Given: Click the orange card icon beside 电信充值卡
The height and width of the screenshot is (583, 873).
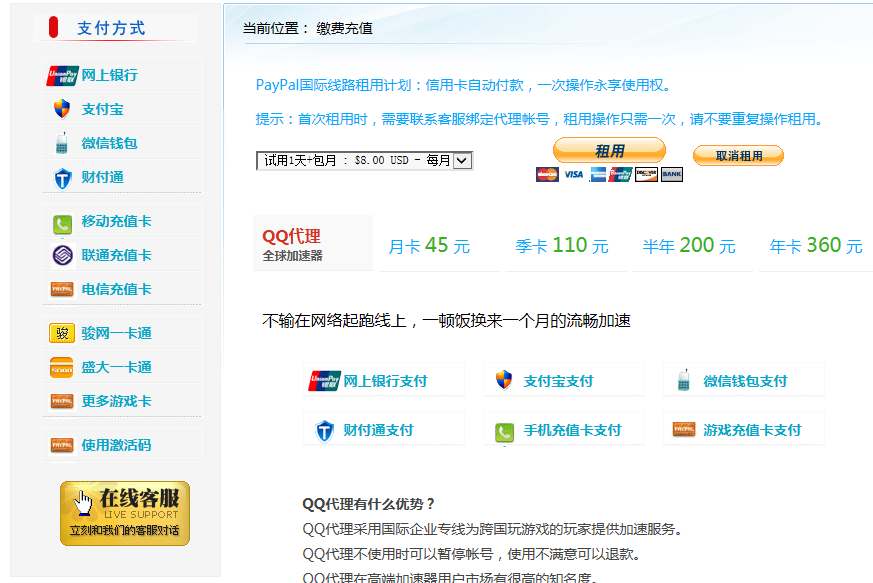Looking at the screenshot, I should pos(62,290).
